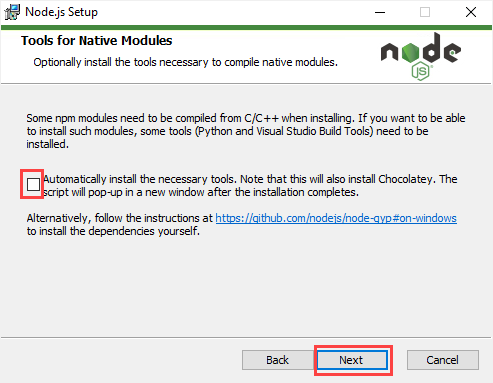Click the 'Optionally install the tools' subtitle text

[185, 62]
